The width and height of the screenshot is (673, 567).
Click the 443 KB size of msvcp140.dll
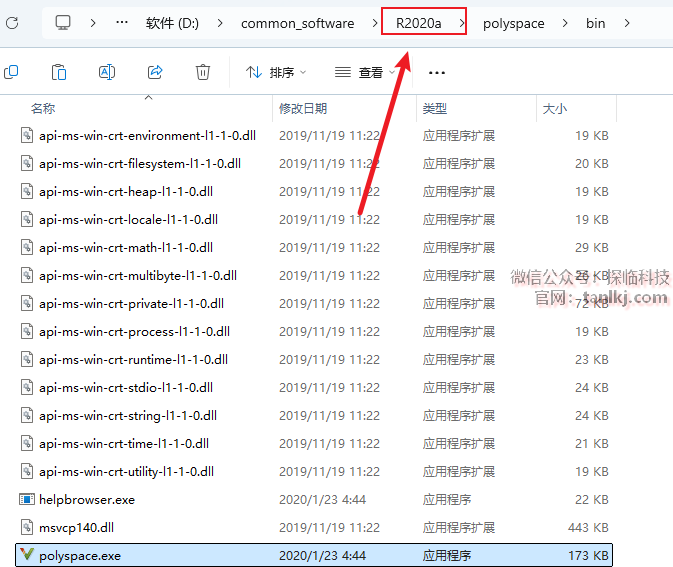(588, 528)
